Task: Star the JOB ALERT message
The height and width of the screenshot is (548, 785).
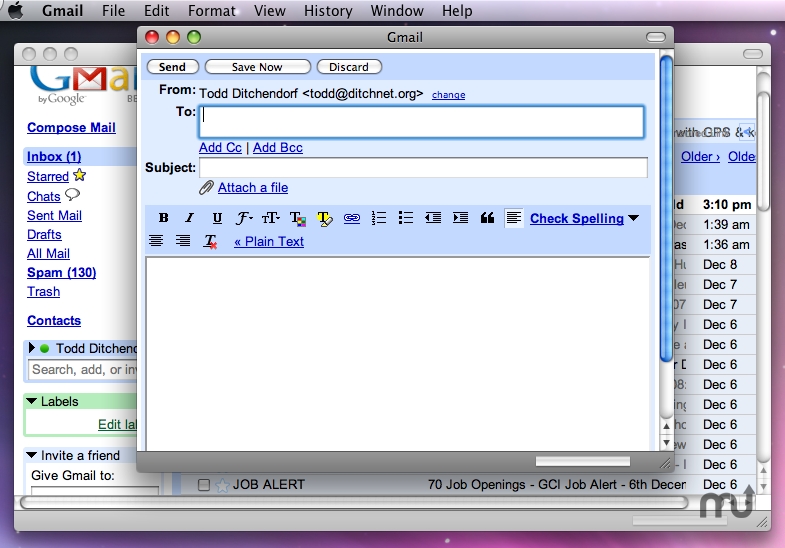Action: (222, 484)
